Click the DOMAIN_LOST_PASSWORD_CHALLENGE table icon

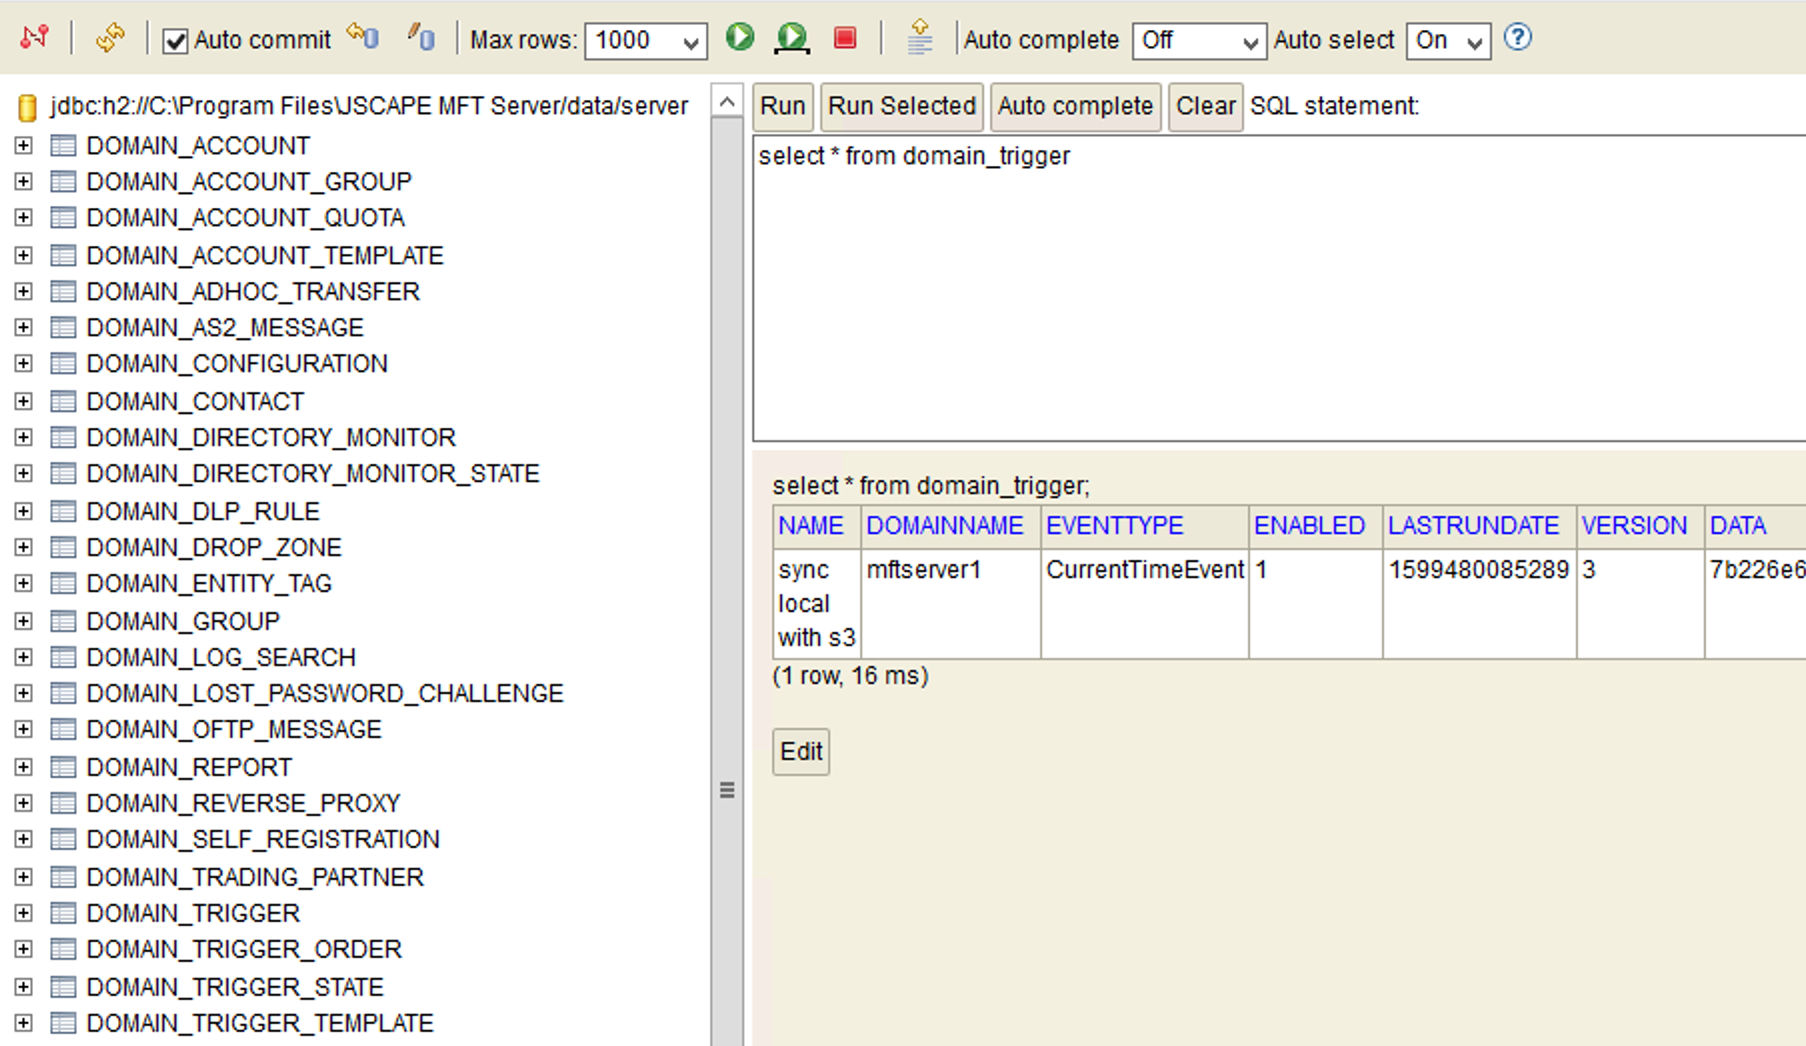pyautogui.click(x=63, y=694)
